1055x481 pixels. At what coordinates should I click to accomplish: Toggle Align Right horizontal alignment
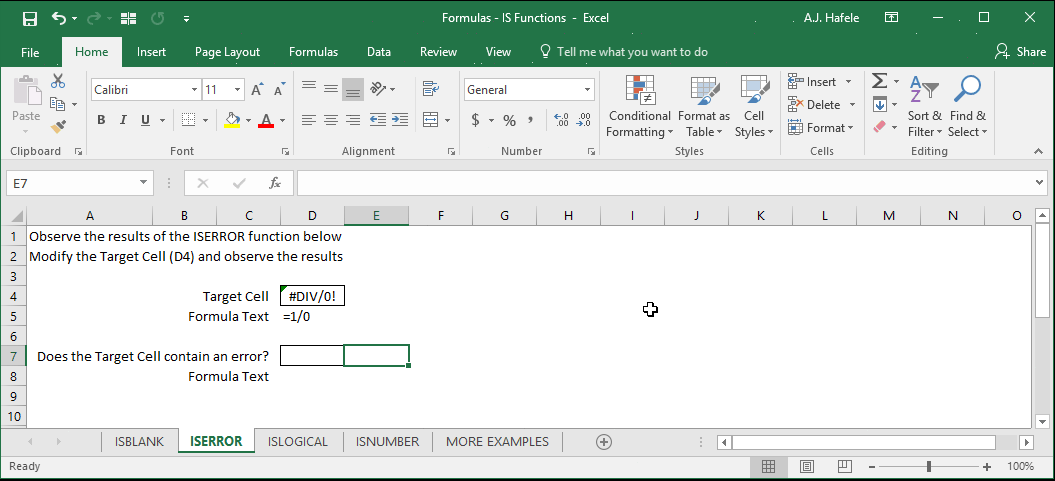pyautogui.click(x=353, y=120)
